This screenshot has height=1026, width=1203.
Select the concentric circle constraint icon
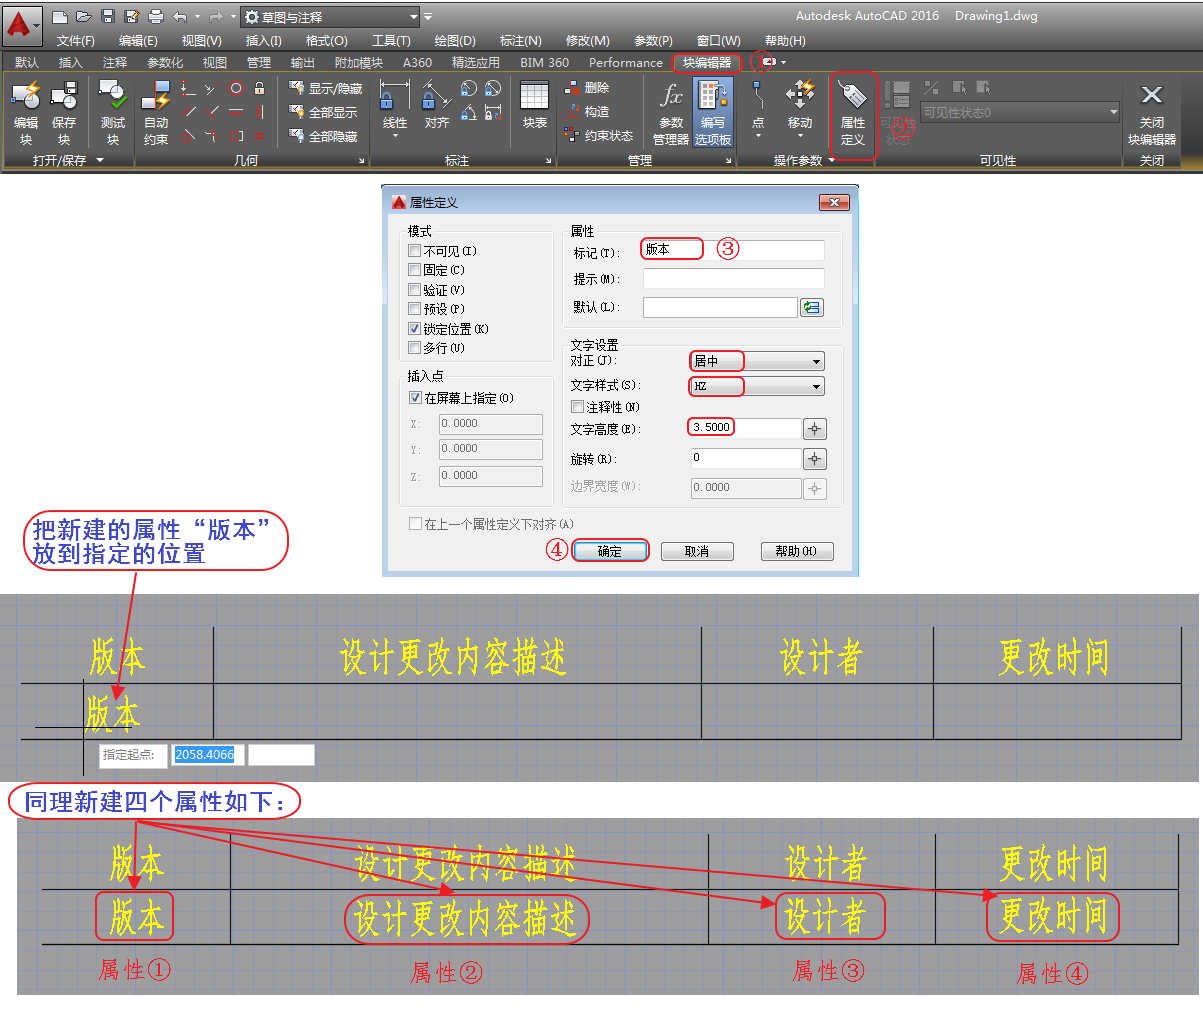[x=235, y=88]
